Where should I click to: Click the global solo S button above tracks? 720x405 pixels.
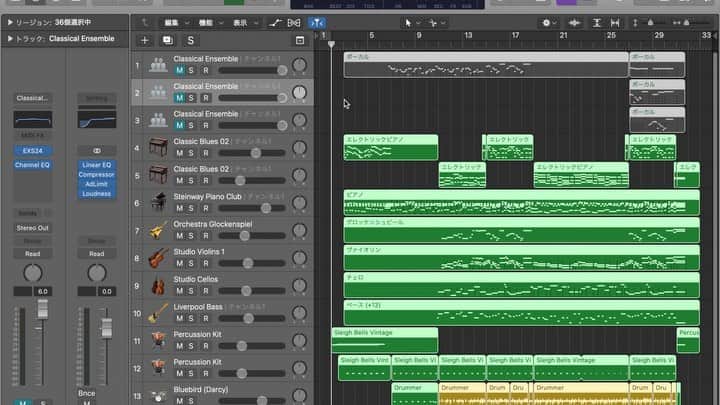(x=191, y=40)
